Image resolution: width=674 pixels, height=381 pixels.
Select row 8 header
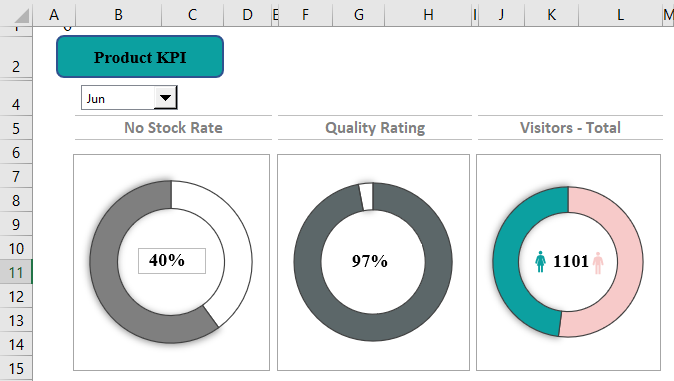click(x=16, y=200)
